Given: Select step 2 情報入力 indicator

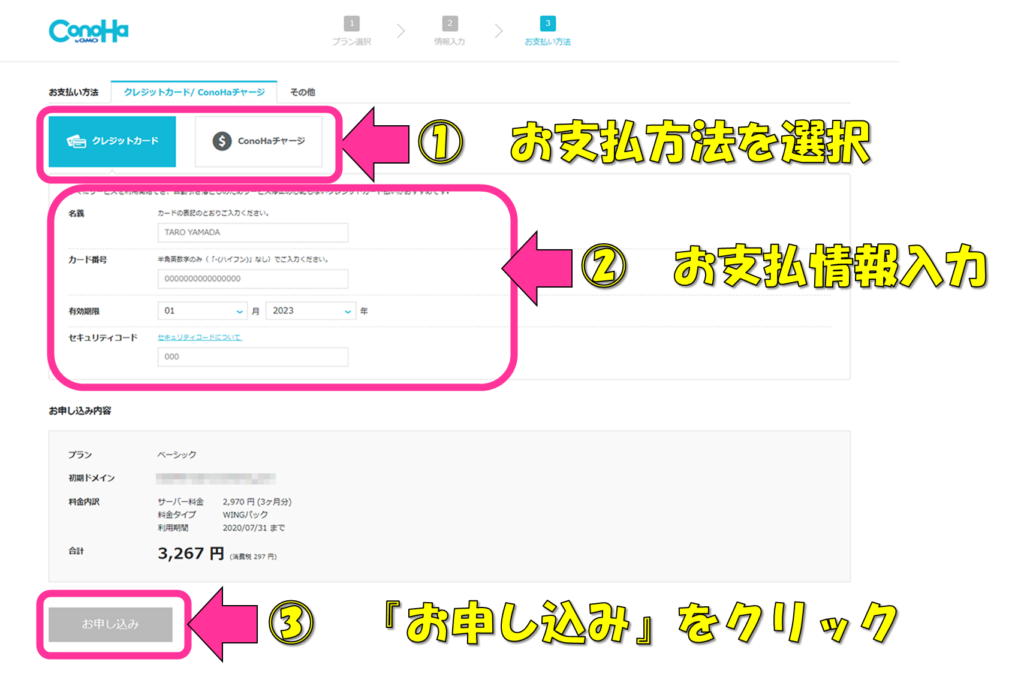Looking at the screenshot, I should (x=449, y=31).
